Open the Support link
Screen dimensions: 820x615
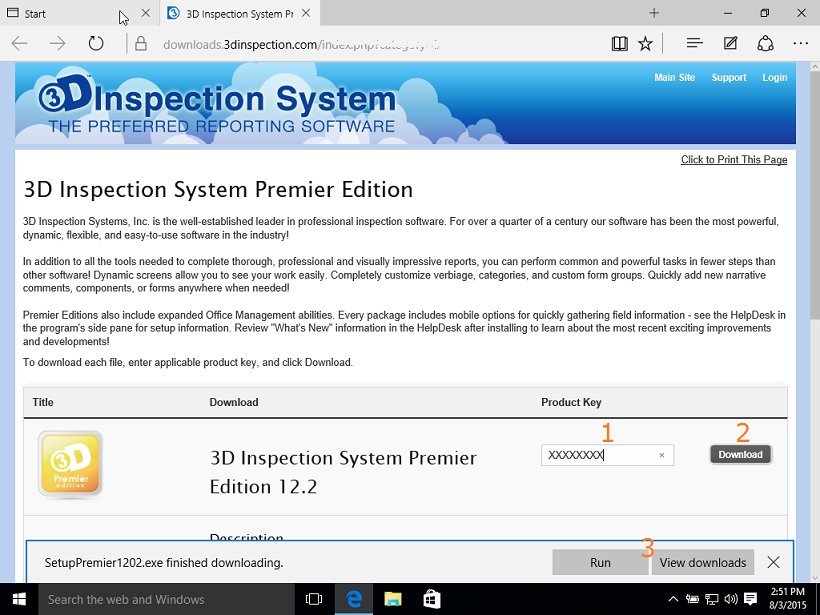coord(729,77)
